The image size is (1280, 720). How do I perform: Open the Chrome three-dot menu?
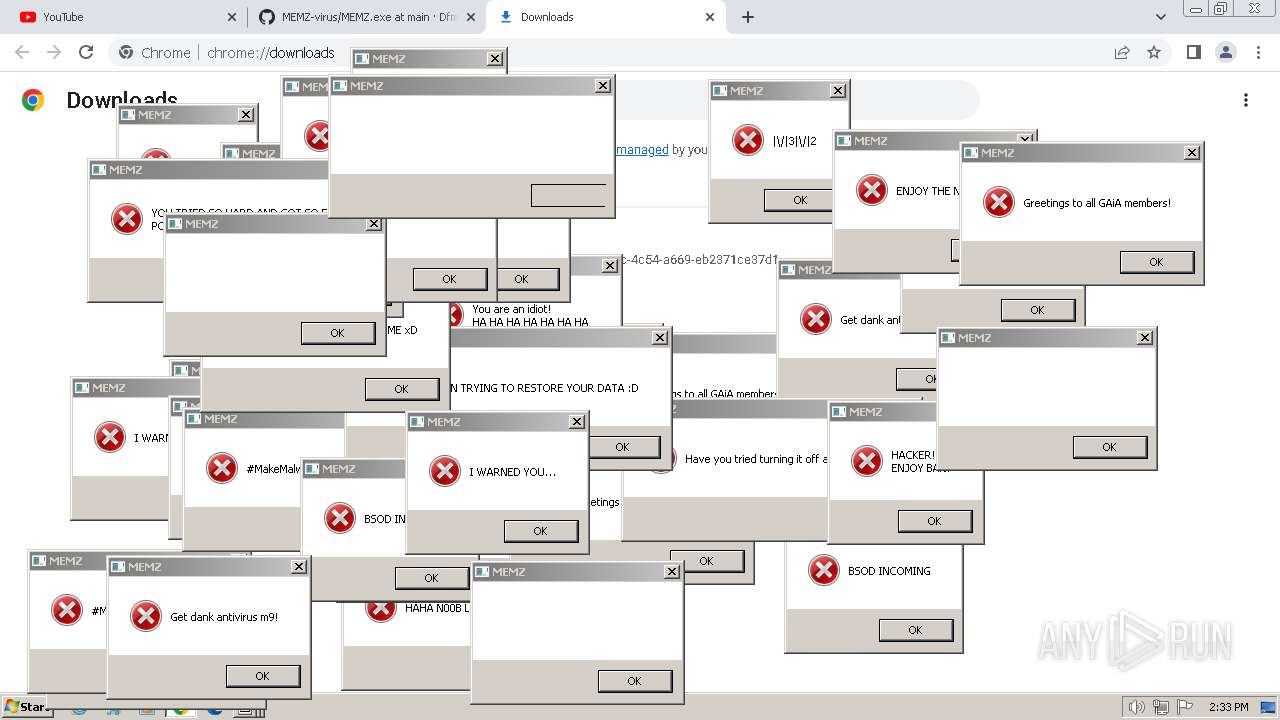[1258, 52]
